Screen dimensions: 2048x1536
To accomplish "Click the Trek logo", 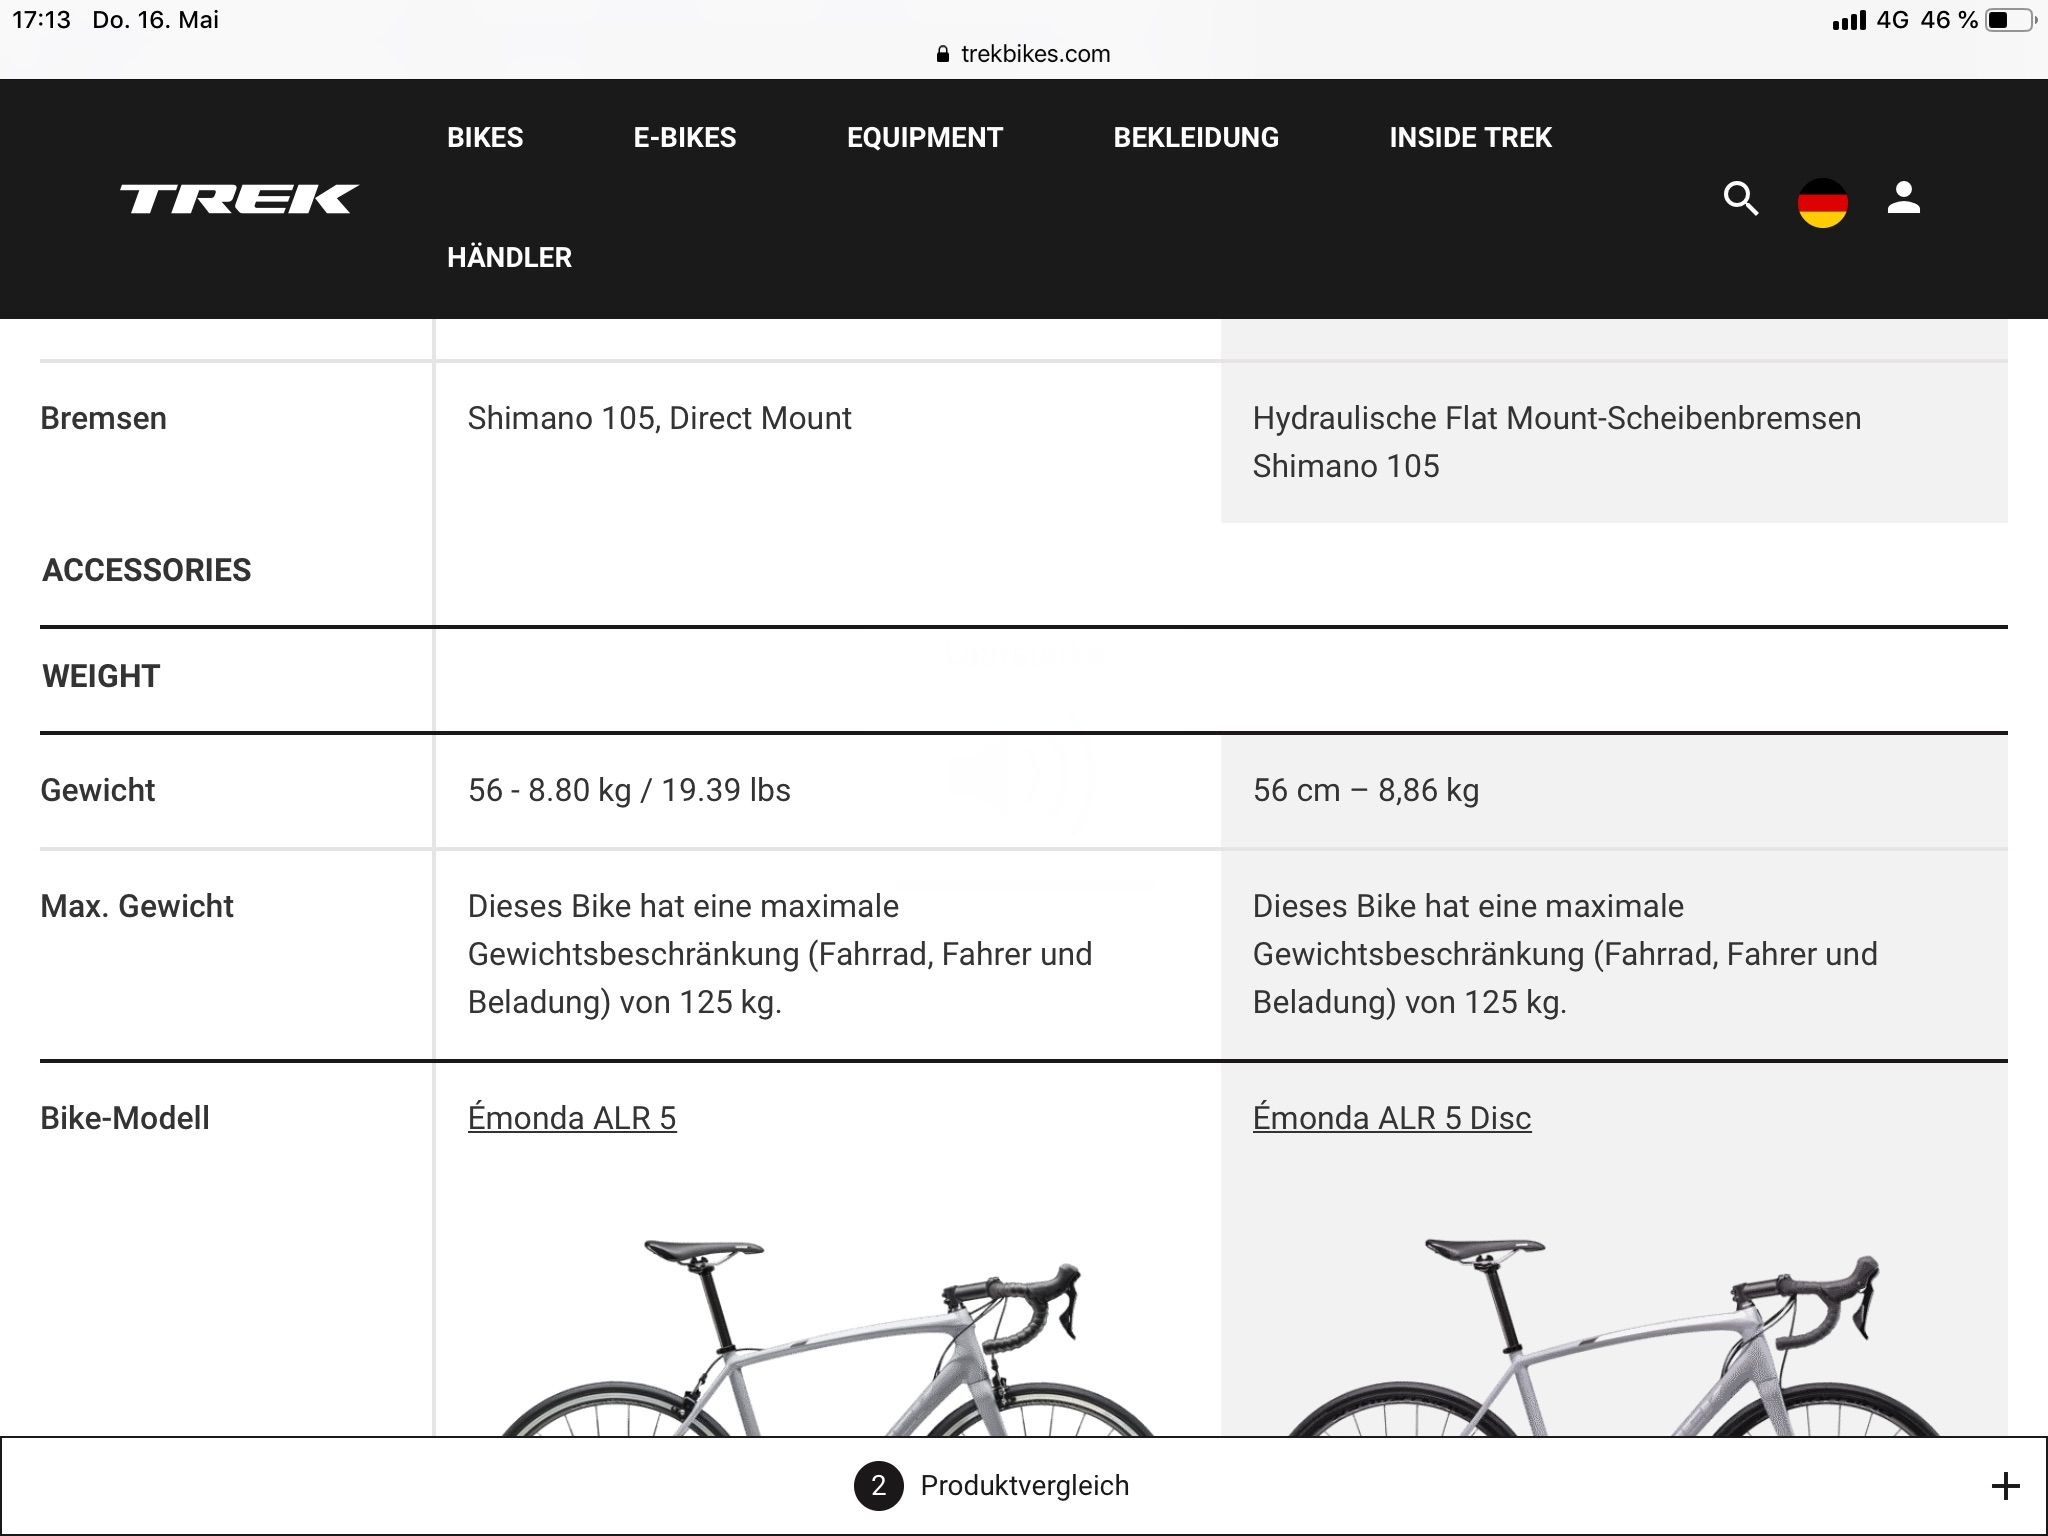I will tap(239, 199).
